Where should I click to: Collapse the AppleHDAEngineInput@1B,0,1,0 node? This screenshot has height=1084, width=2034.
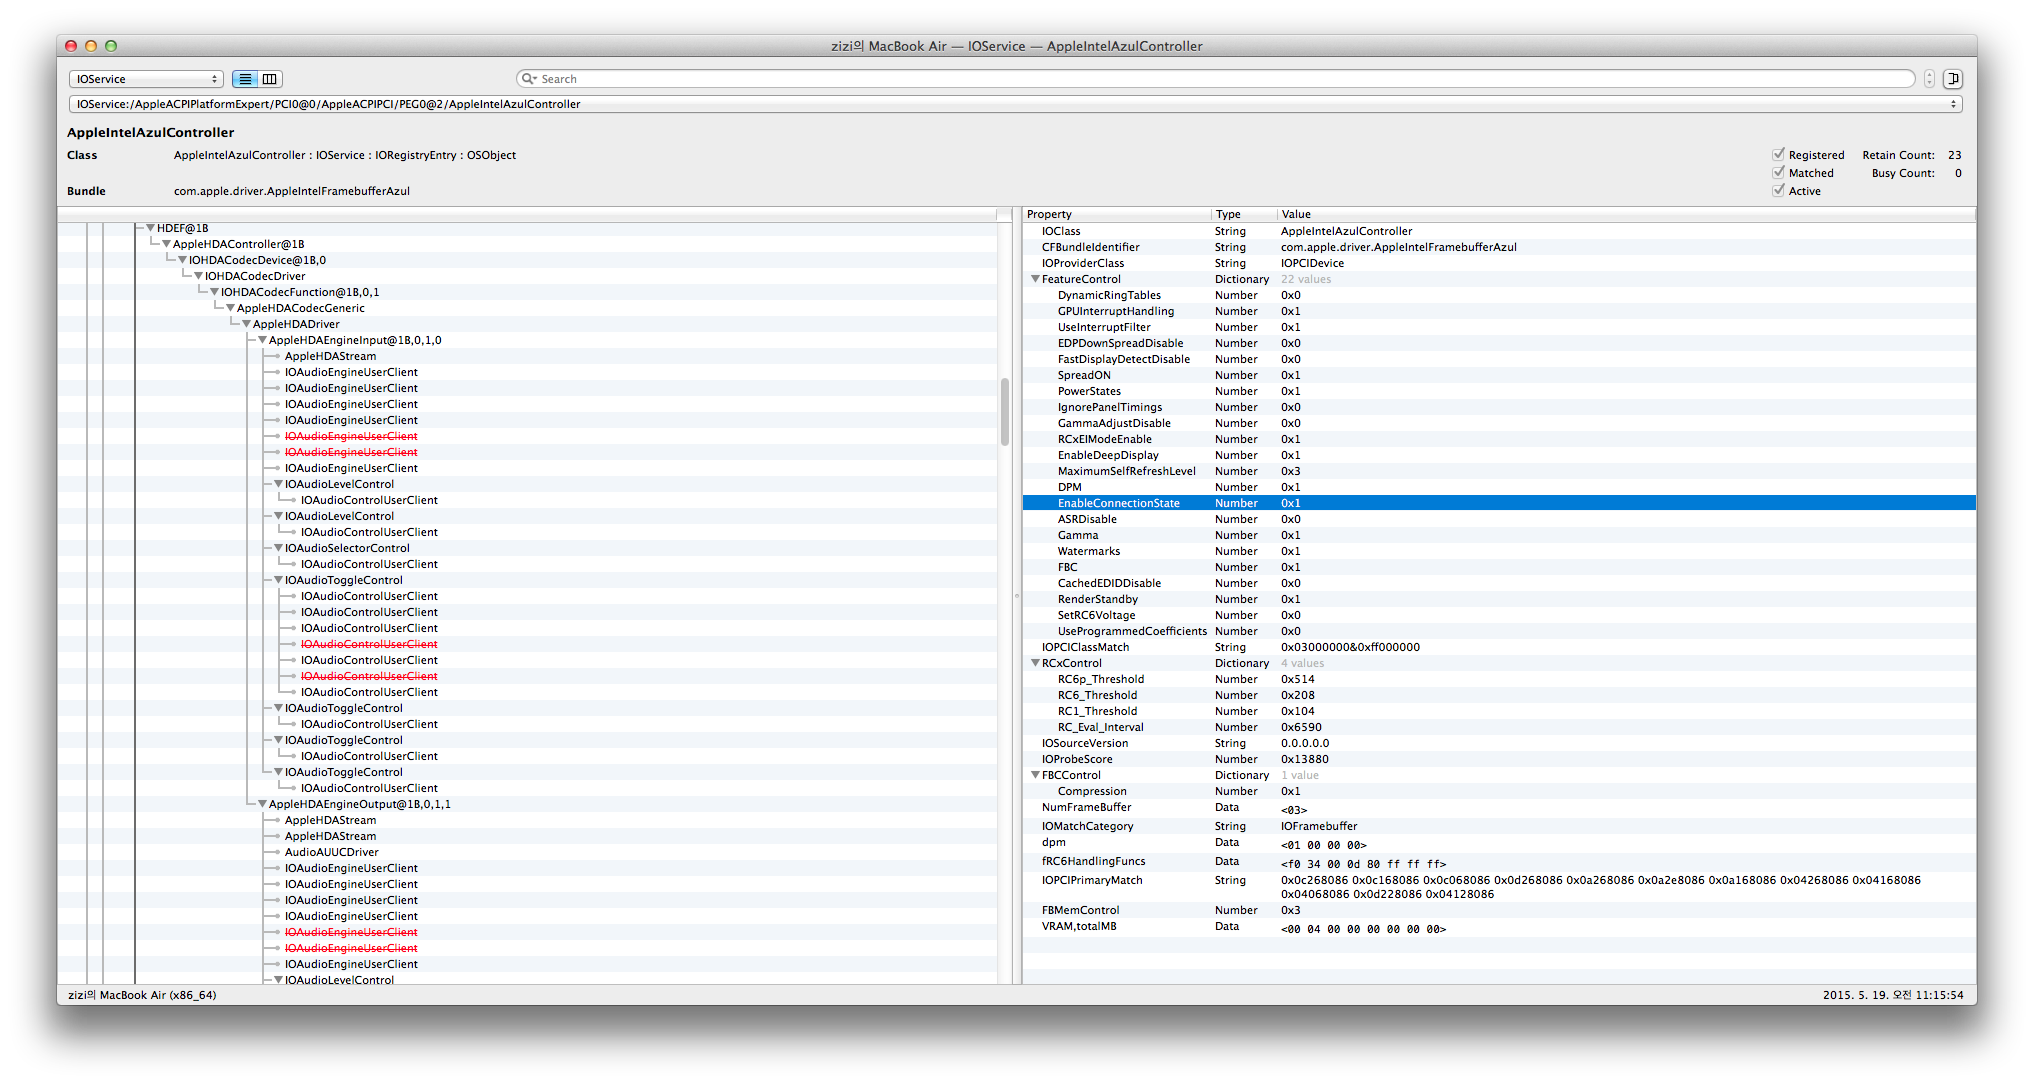coord(262,340)
